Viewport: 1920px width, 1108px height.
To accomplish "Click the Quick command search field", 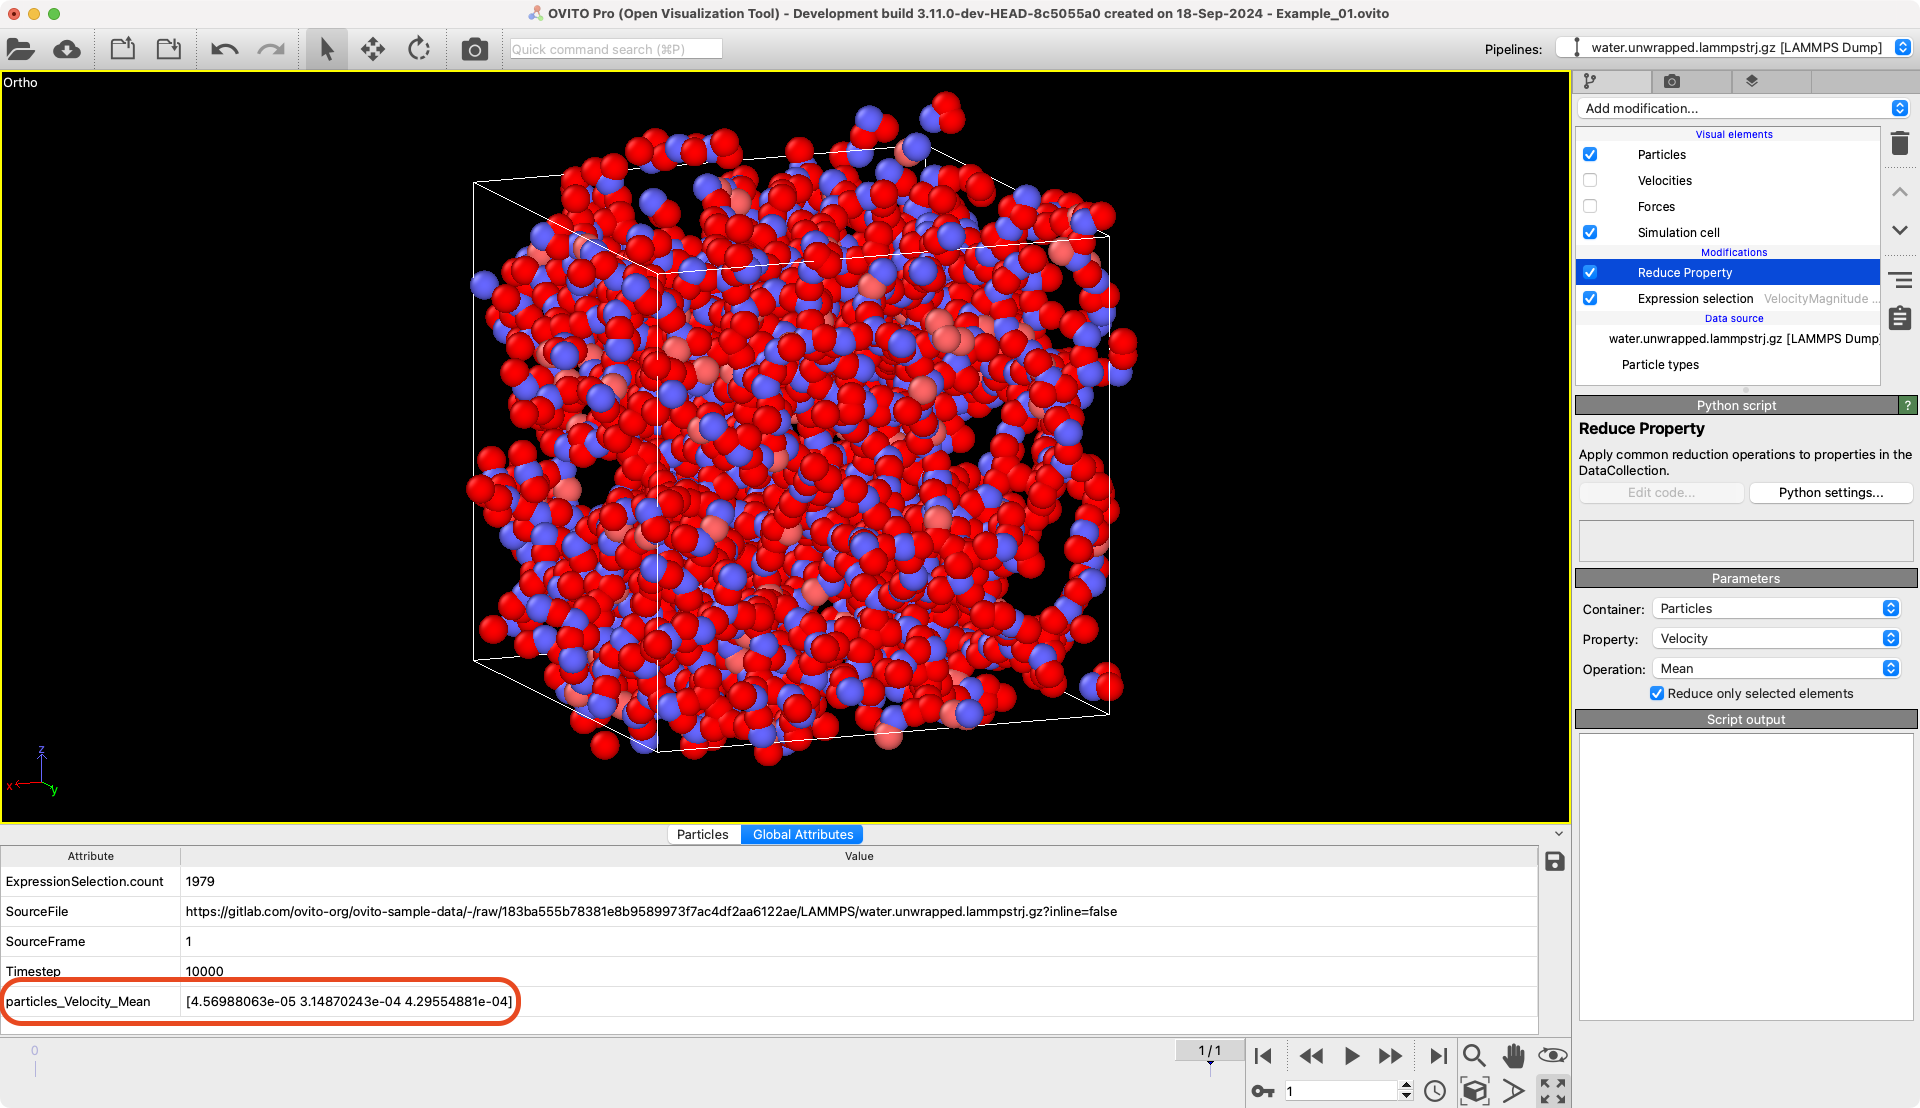I will pos(615,49).
